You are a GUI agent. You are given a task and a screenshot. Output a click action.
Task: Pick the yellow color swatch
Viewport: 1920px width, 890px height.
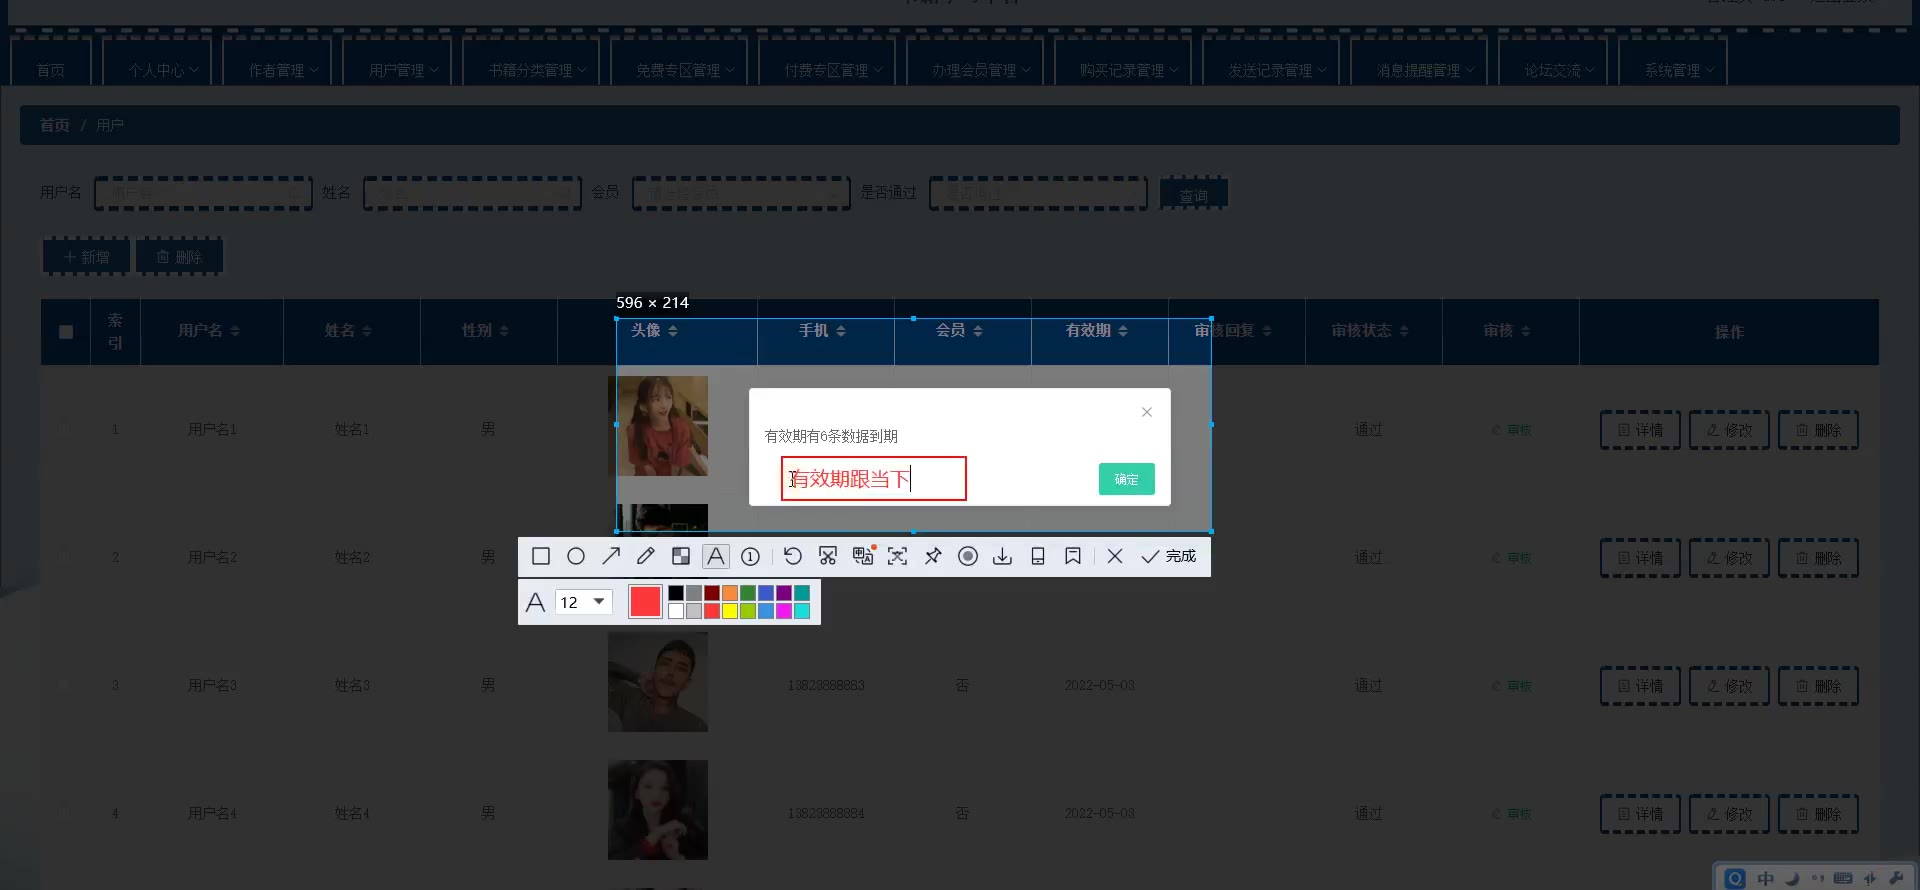point(730,611)
